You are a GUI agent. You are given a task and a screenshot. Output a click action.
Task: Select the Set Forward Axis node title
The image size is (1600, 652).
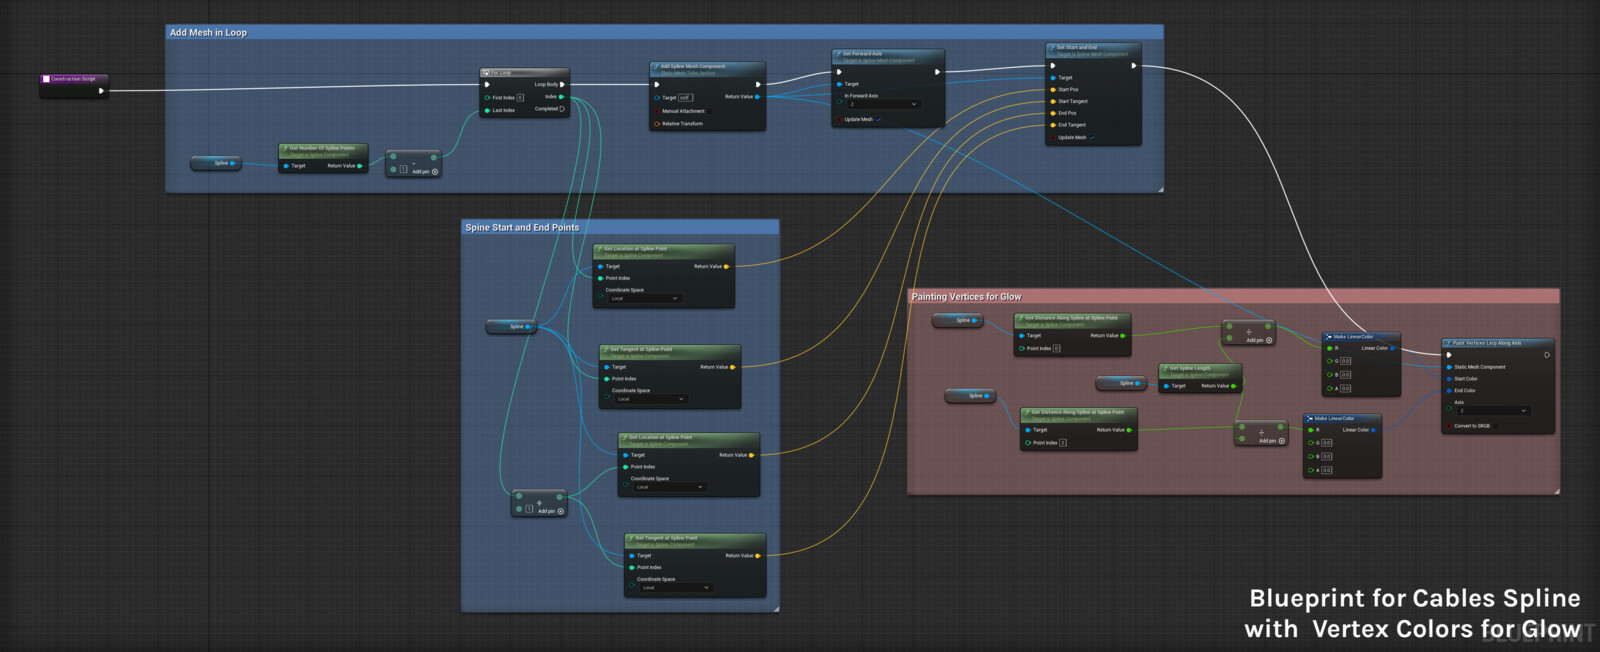862,54
